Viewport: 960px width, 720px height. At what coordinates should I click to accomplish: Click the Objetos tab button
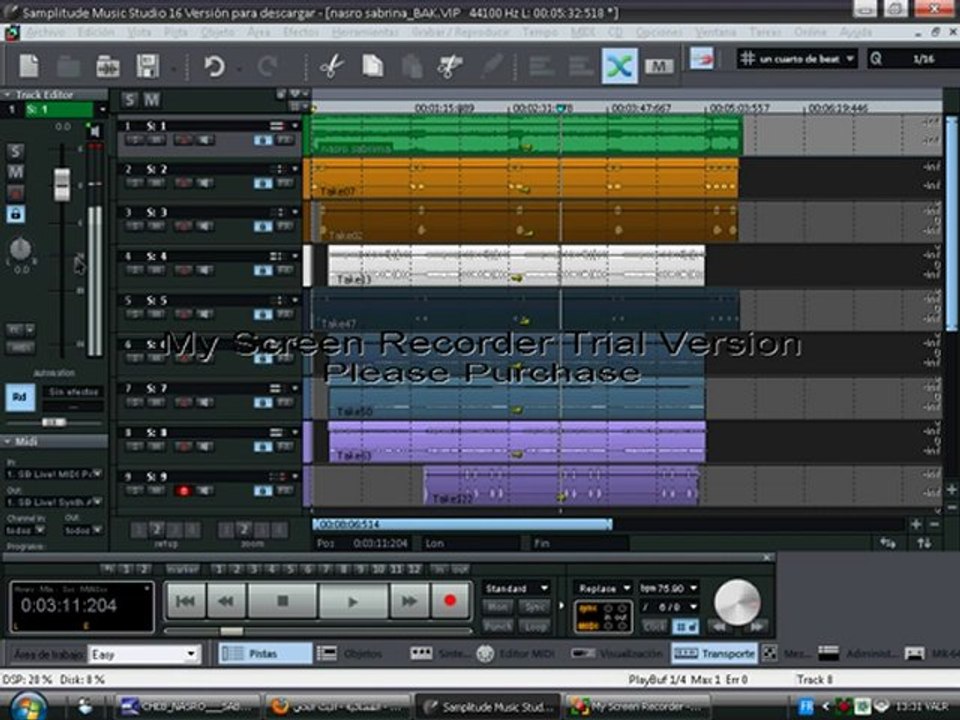click(350, 654)
